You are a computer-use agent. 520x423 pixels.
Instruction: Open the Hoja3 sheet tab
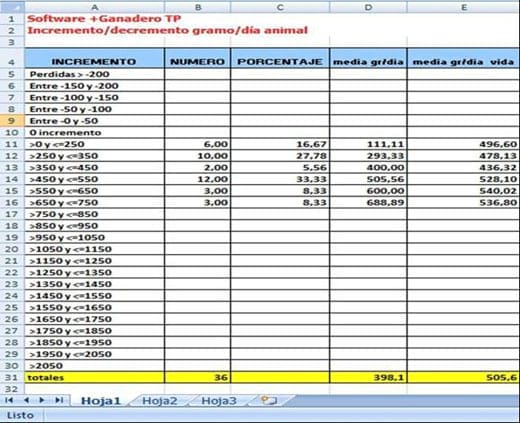(219, 401)
